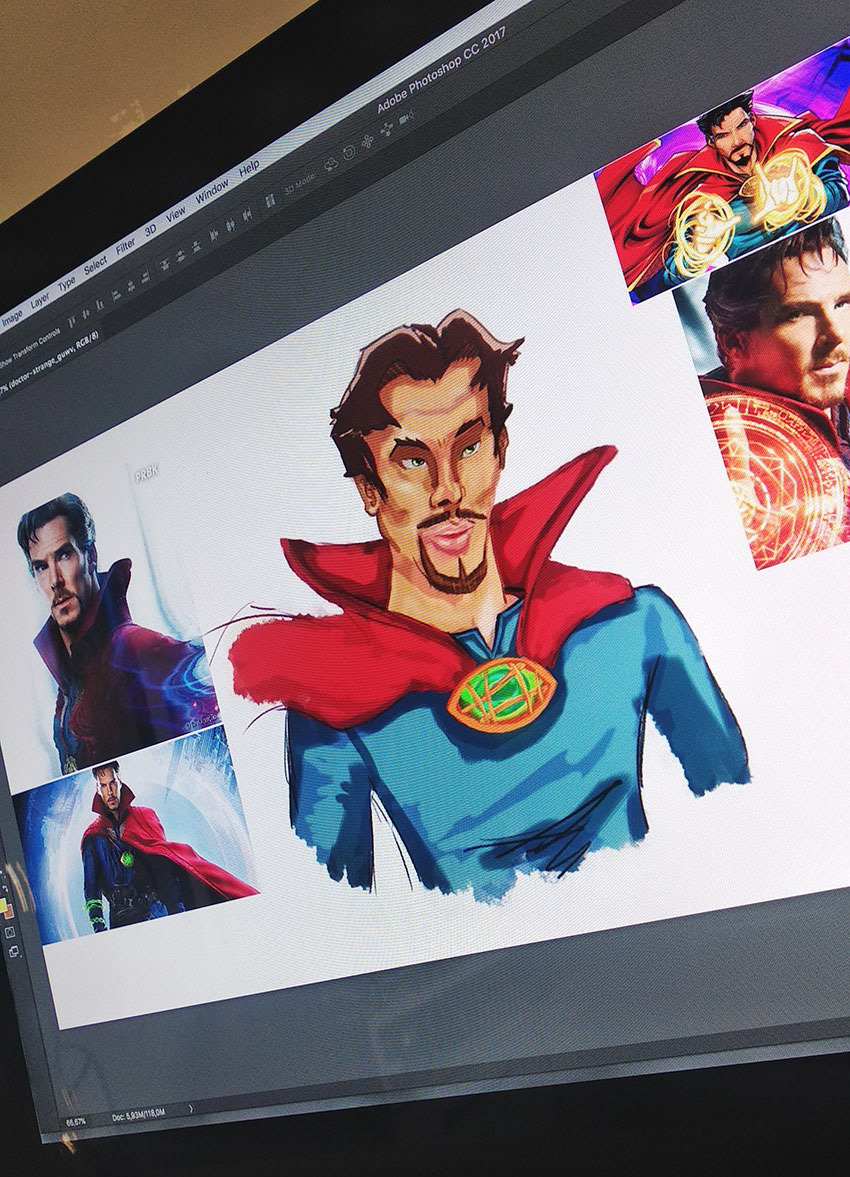Open the 3D menu

coord(150,230)
